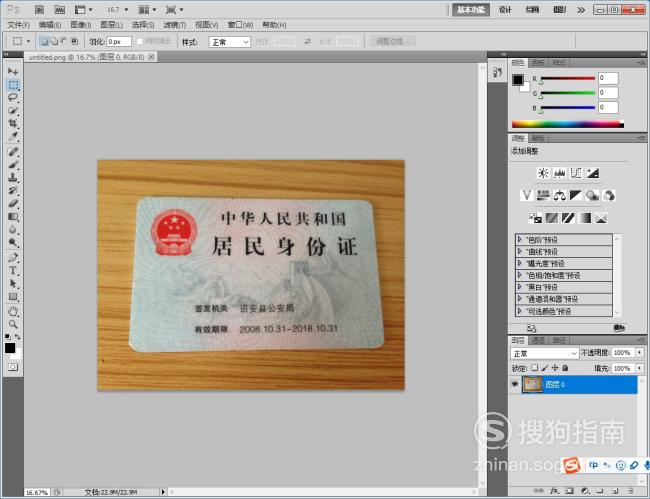
Task: Open the layer blend mode dropdown
Action: pos(544,353)
